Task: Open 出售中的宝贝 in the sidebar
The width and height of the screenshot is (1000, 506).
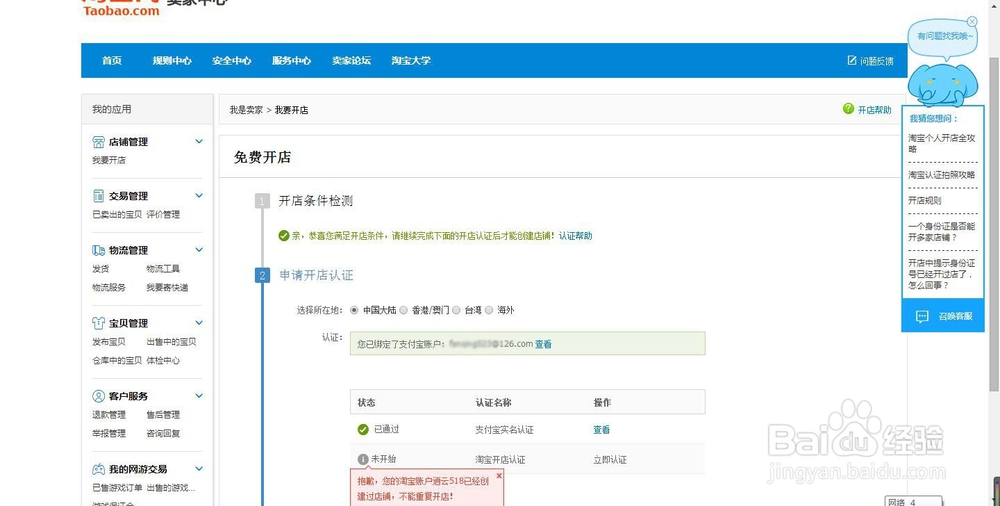Action: 171,341
